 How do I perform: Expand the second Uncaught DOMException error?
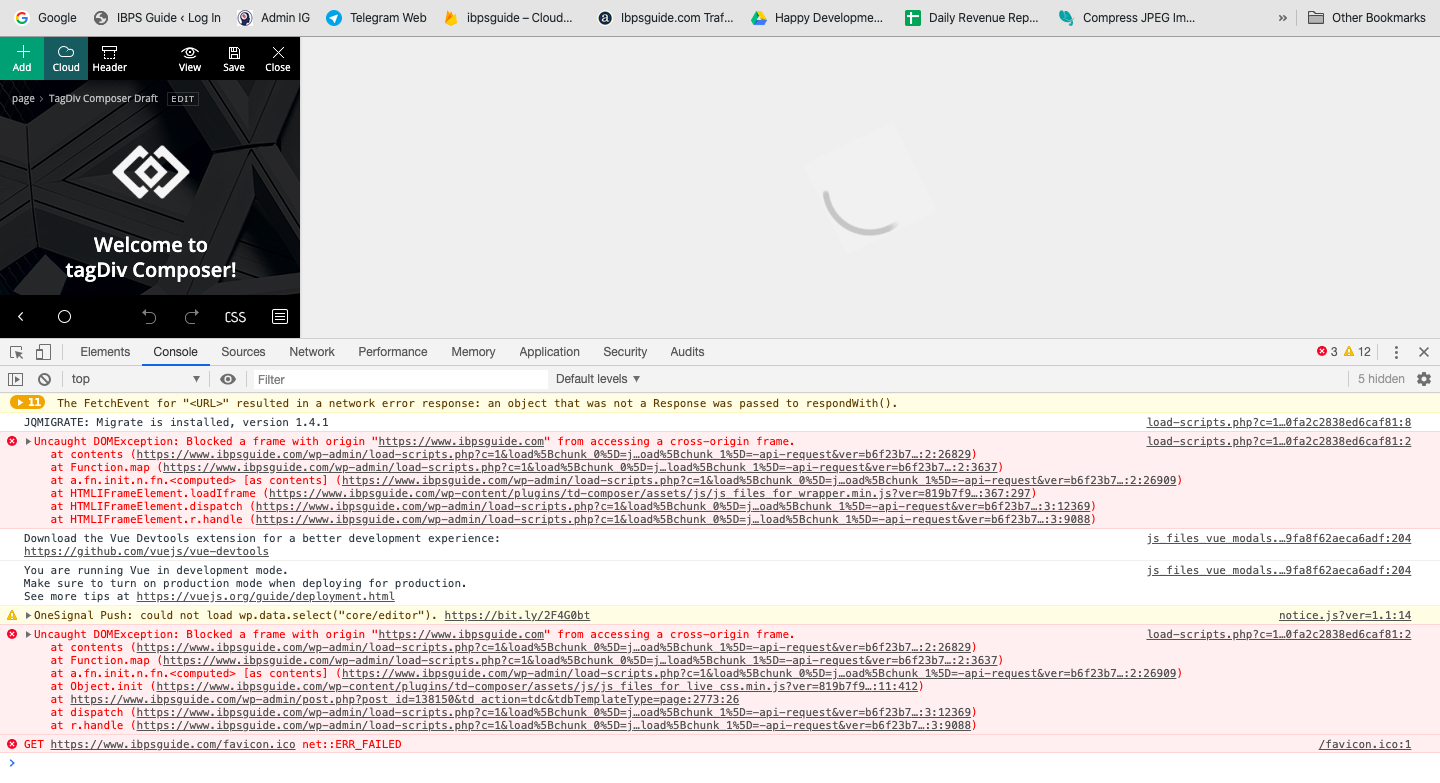click(29, 634)
